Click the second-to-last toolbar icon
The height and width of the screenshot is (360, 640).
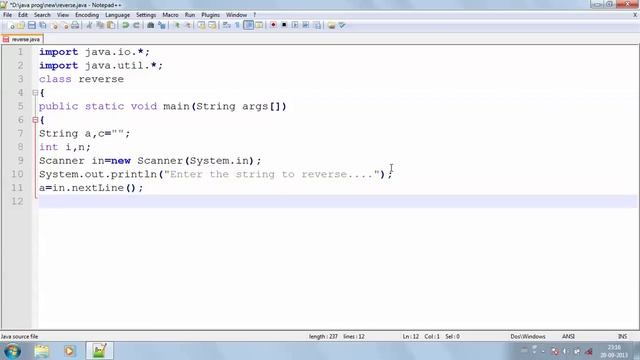[x=331, y=25]
